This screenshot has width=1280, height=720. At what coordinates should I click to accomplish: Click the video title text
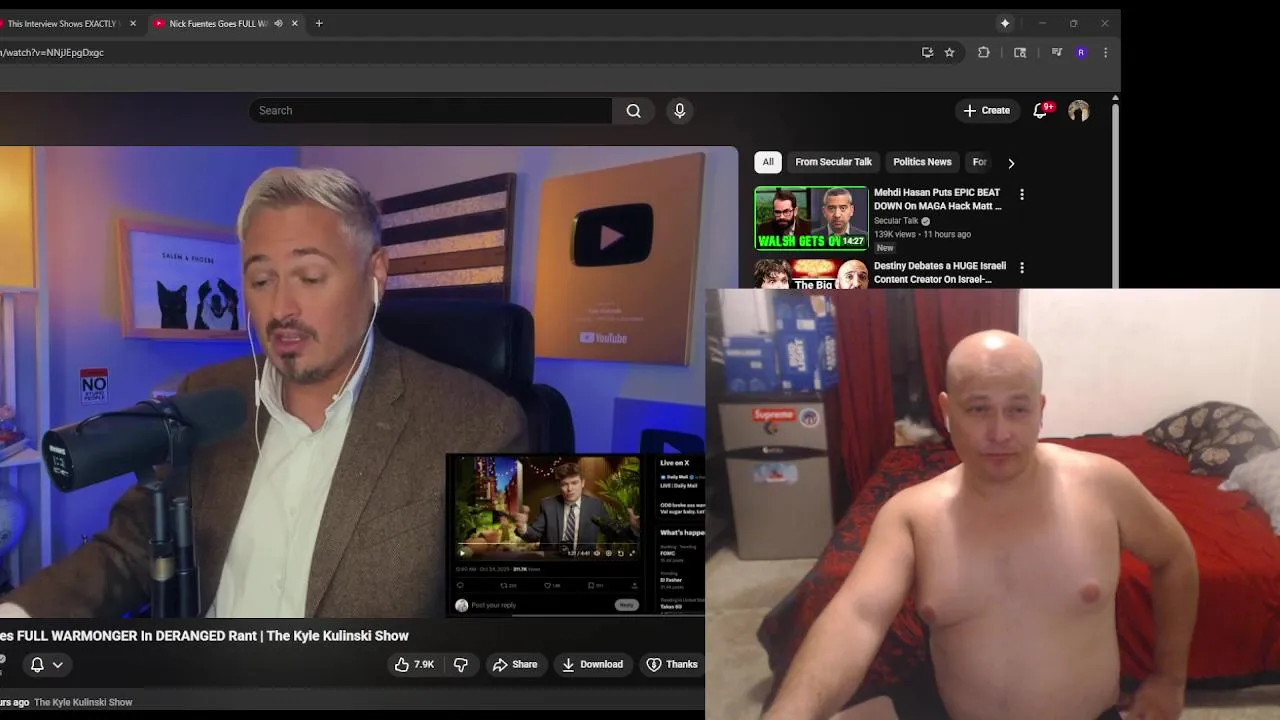coord(204,636)
